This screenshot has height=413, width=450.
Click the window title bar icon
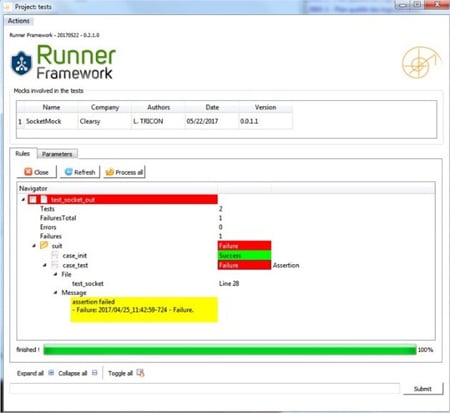click(7, 7)
